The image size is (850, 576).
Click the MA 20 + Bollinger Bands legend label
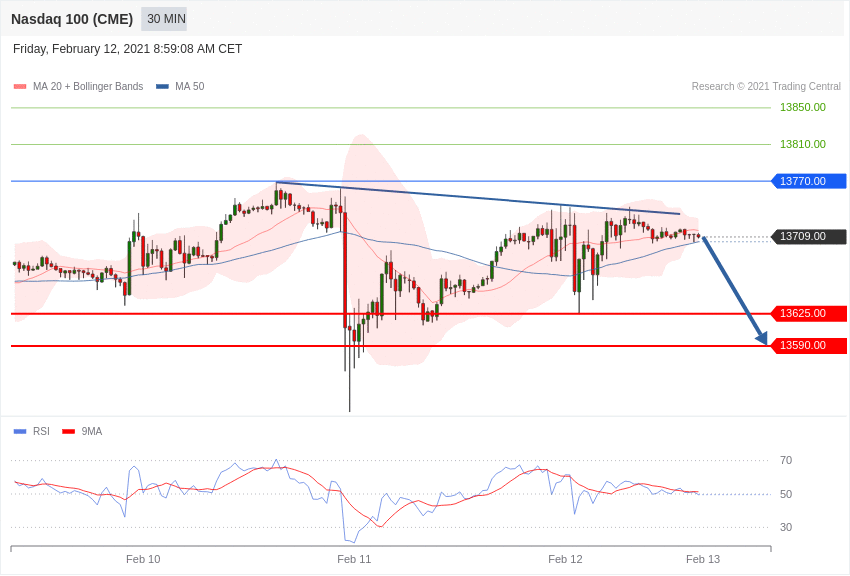(x=88, y=86)
